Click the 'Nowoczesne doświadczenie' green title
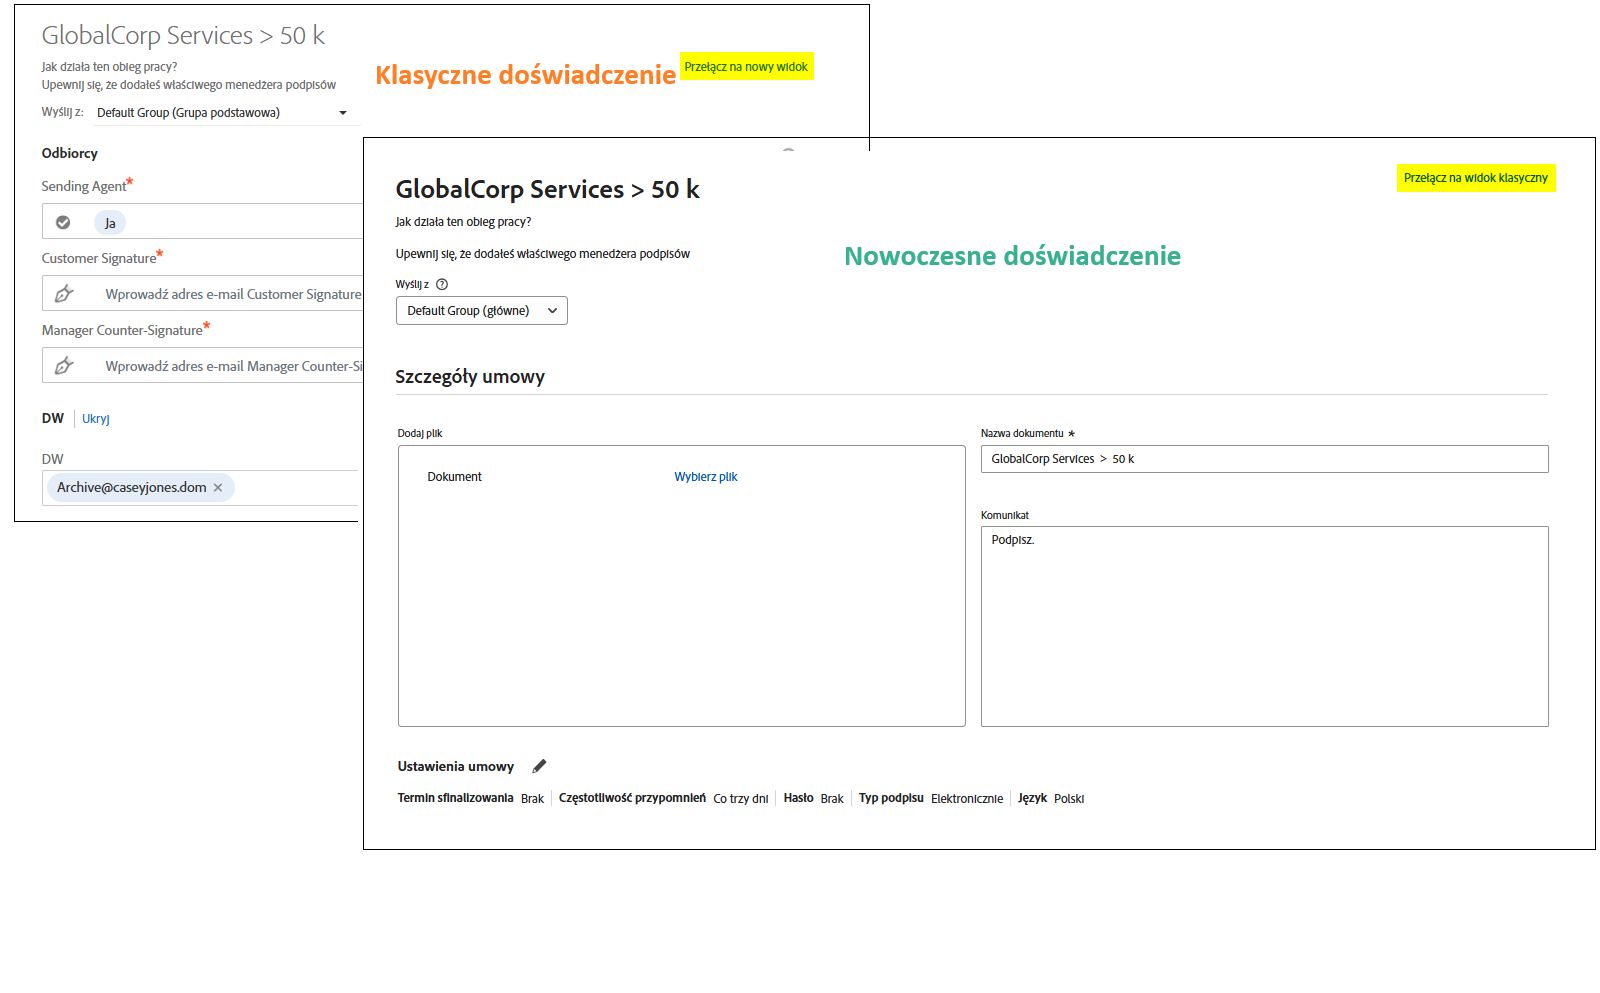1600x993 pixels. tap(1012, 256)
